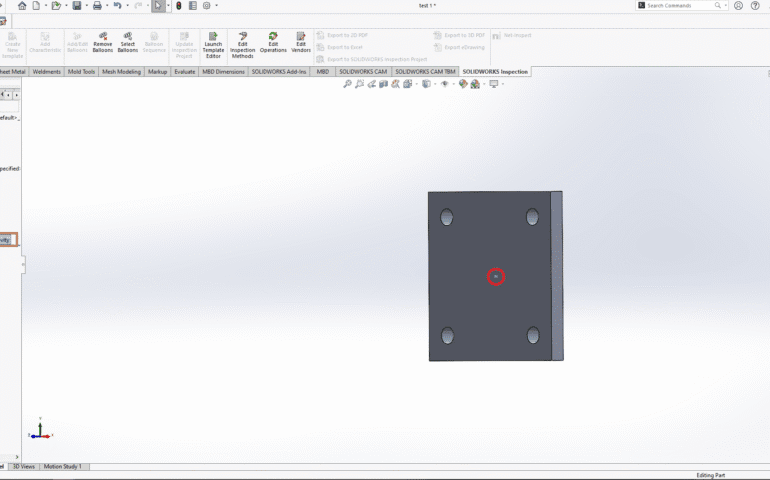Click the search magnifier in Search Commands
Image resolution: width=770 pixels, height=480 pixels.
(717, 5)
